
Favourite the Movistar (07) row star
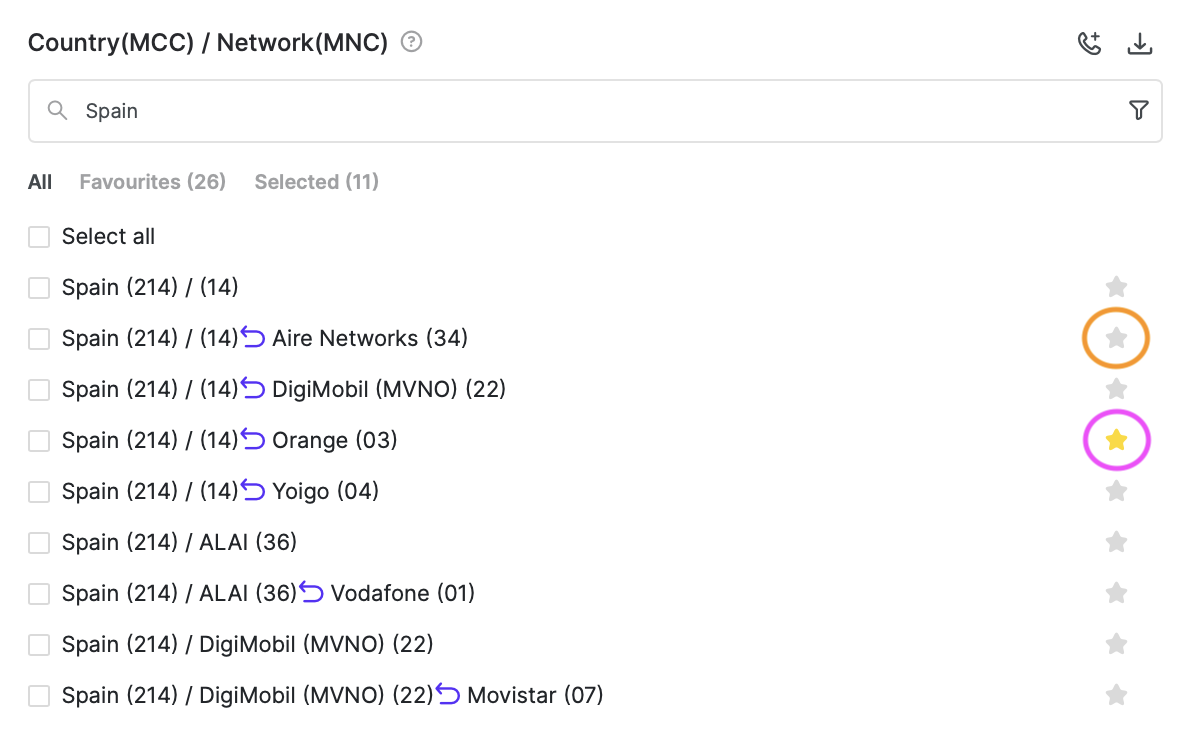(1116, 695)
